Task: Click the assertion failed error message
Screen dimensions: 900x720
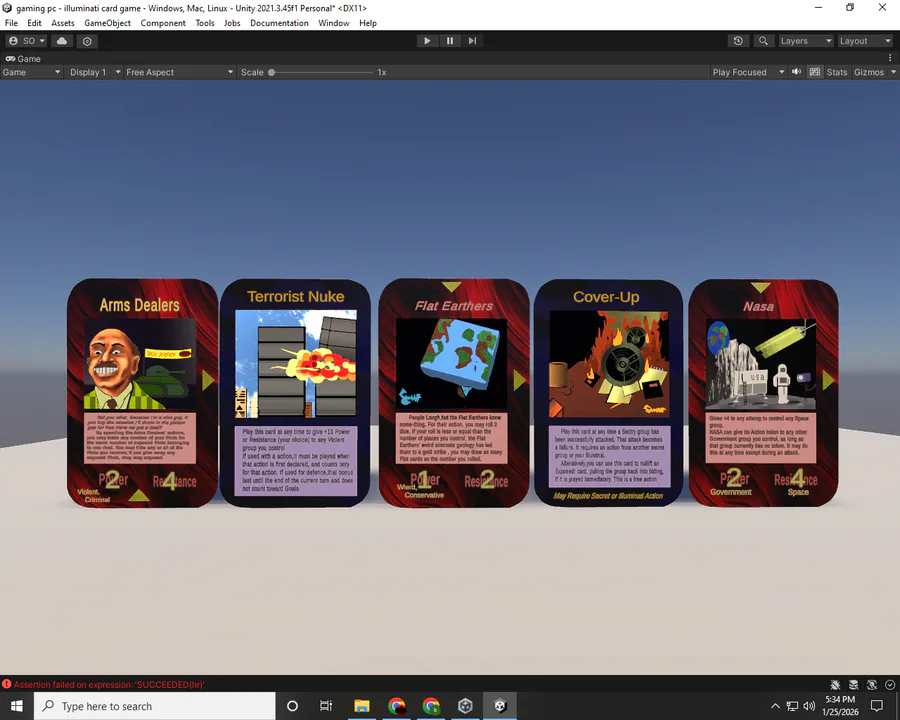Action: click(109, 684)
